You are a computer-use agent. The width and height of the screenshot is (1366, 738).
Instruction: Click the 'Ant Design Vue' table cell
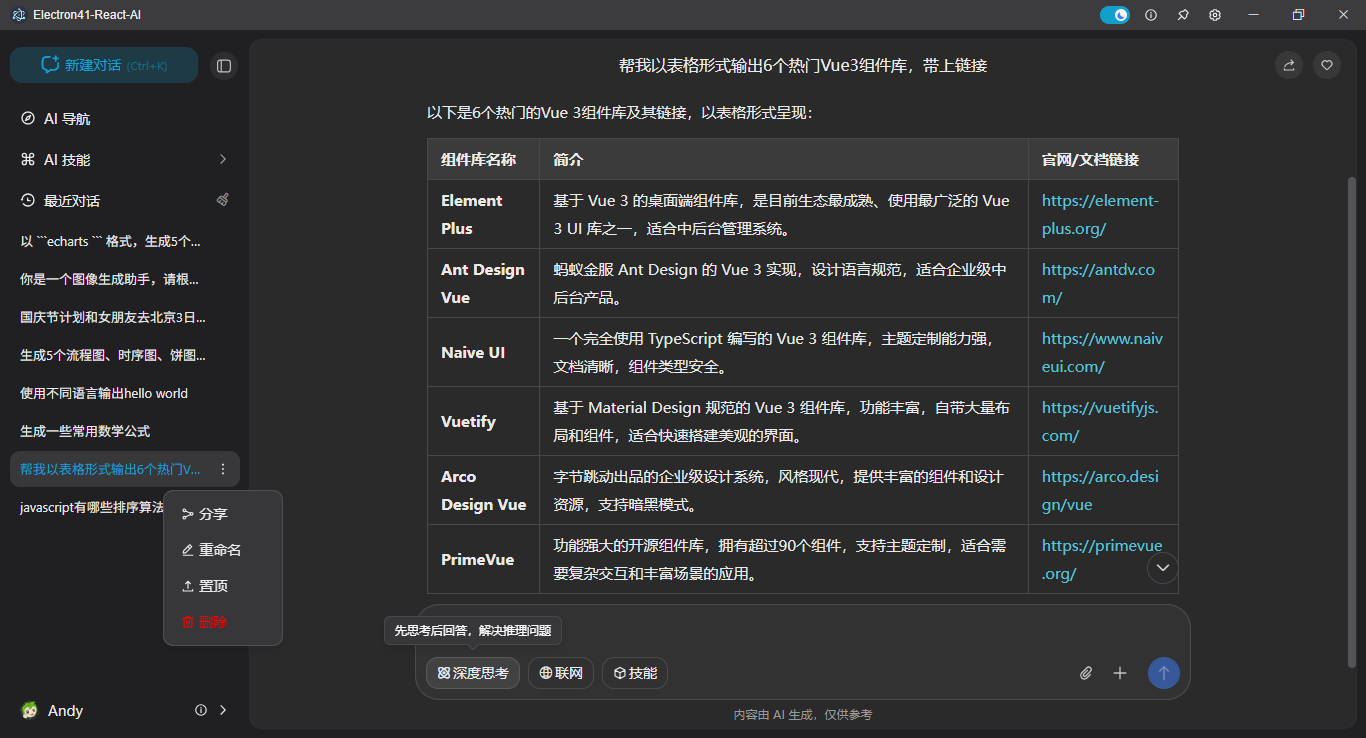[x=484, y=283]
